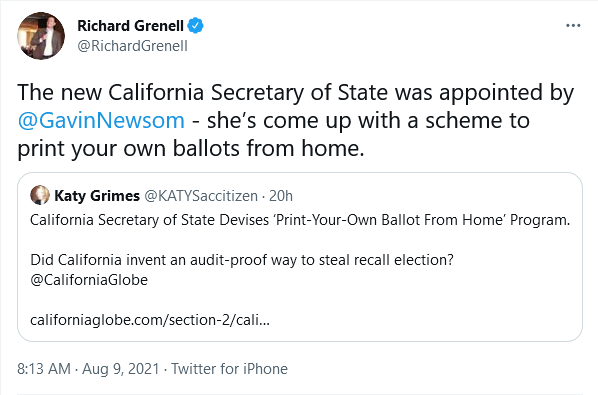598x395 pixels.
Task: Click the @RichardGrenell handle
Action: (x=132, y=46)
